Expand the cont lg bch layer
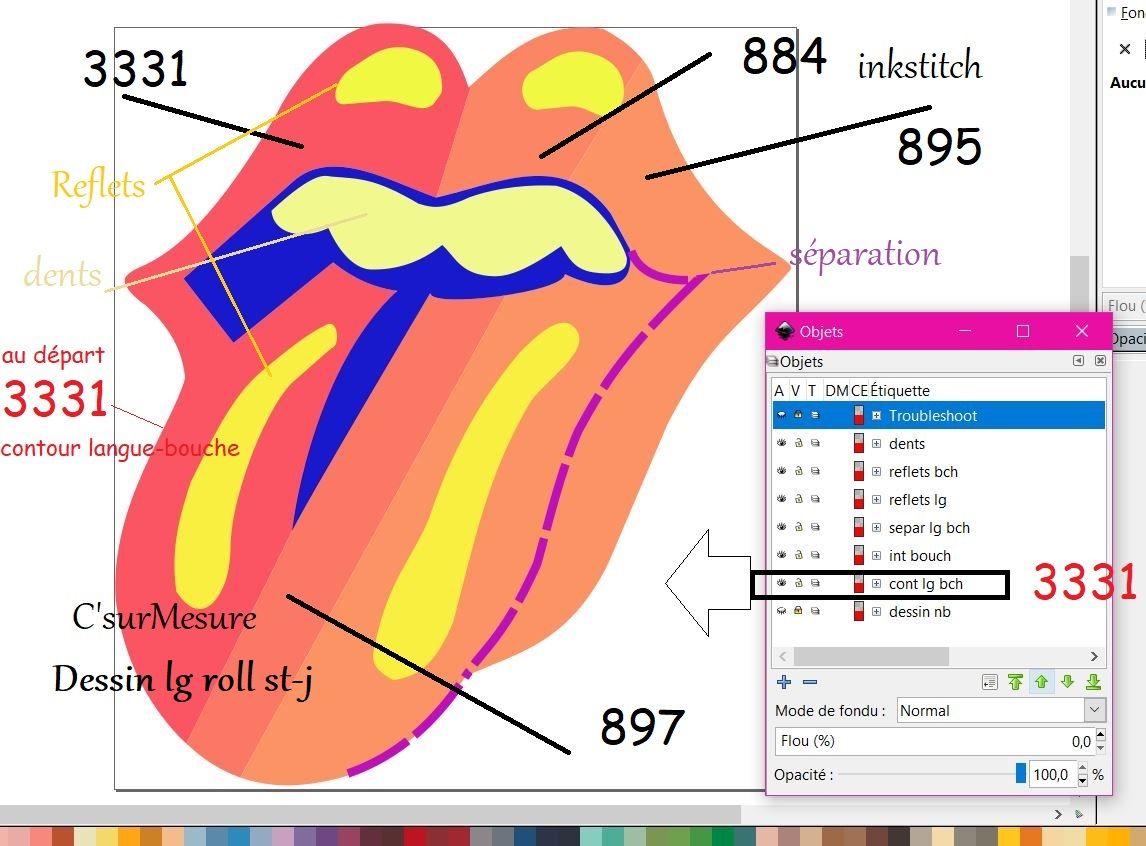This screenshot has height=846, width=1146. pos(876,583)
